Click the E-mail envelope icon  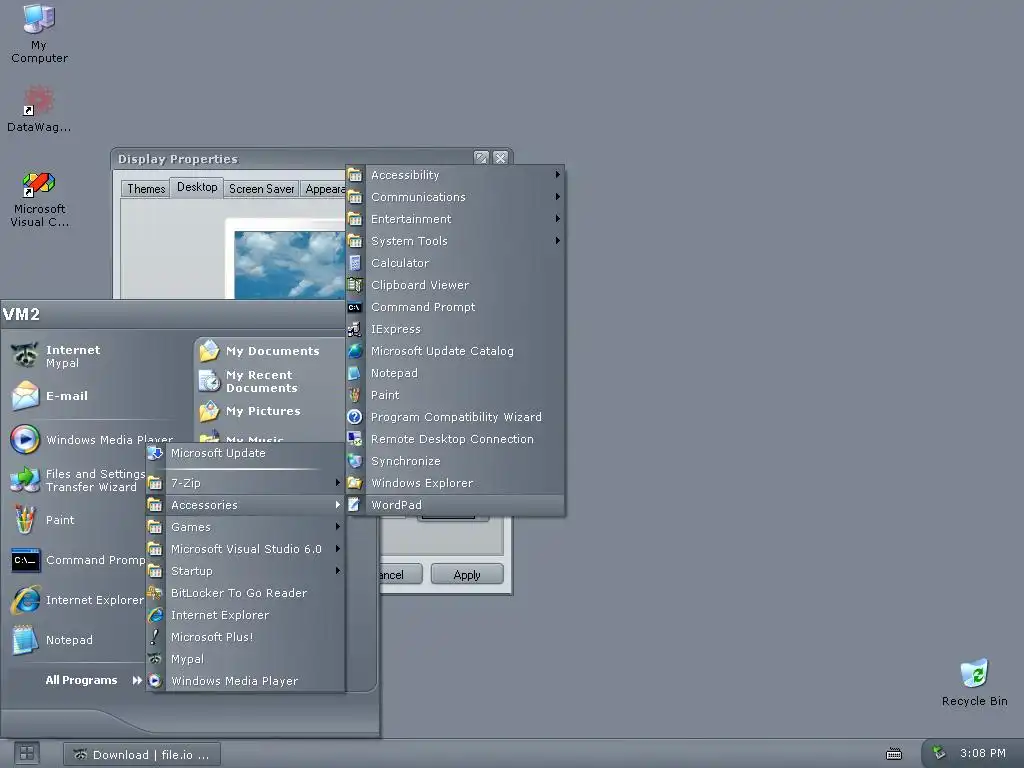coord(25,396)
